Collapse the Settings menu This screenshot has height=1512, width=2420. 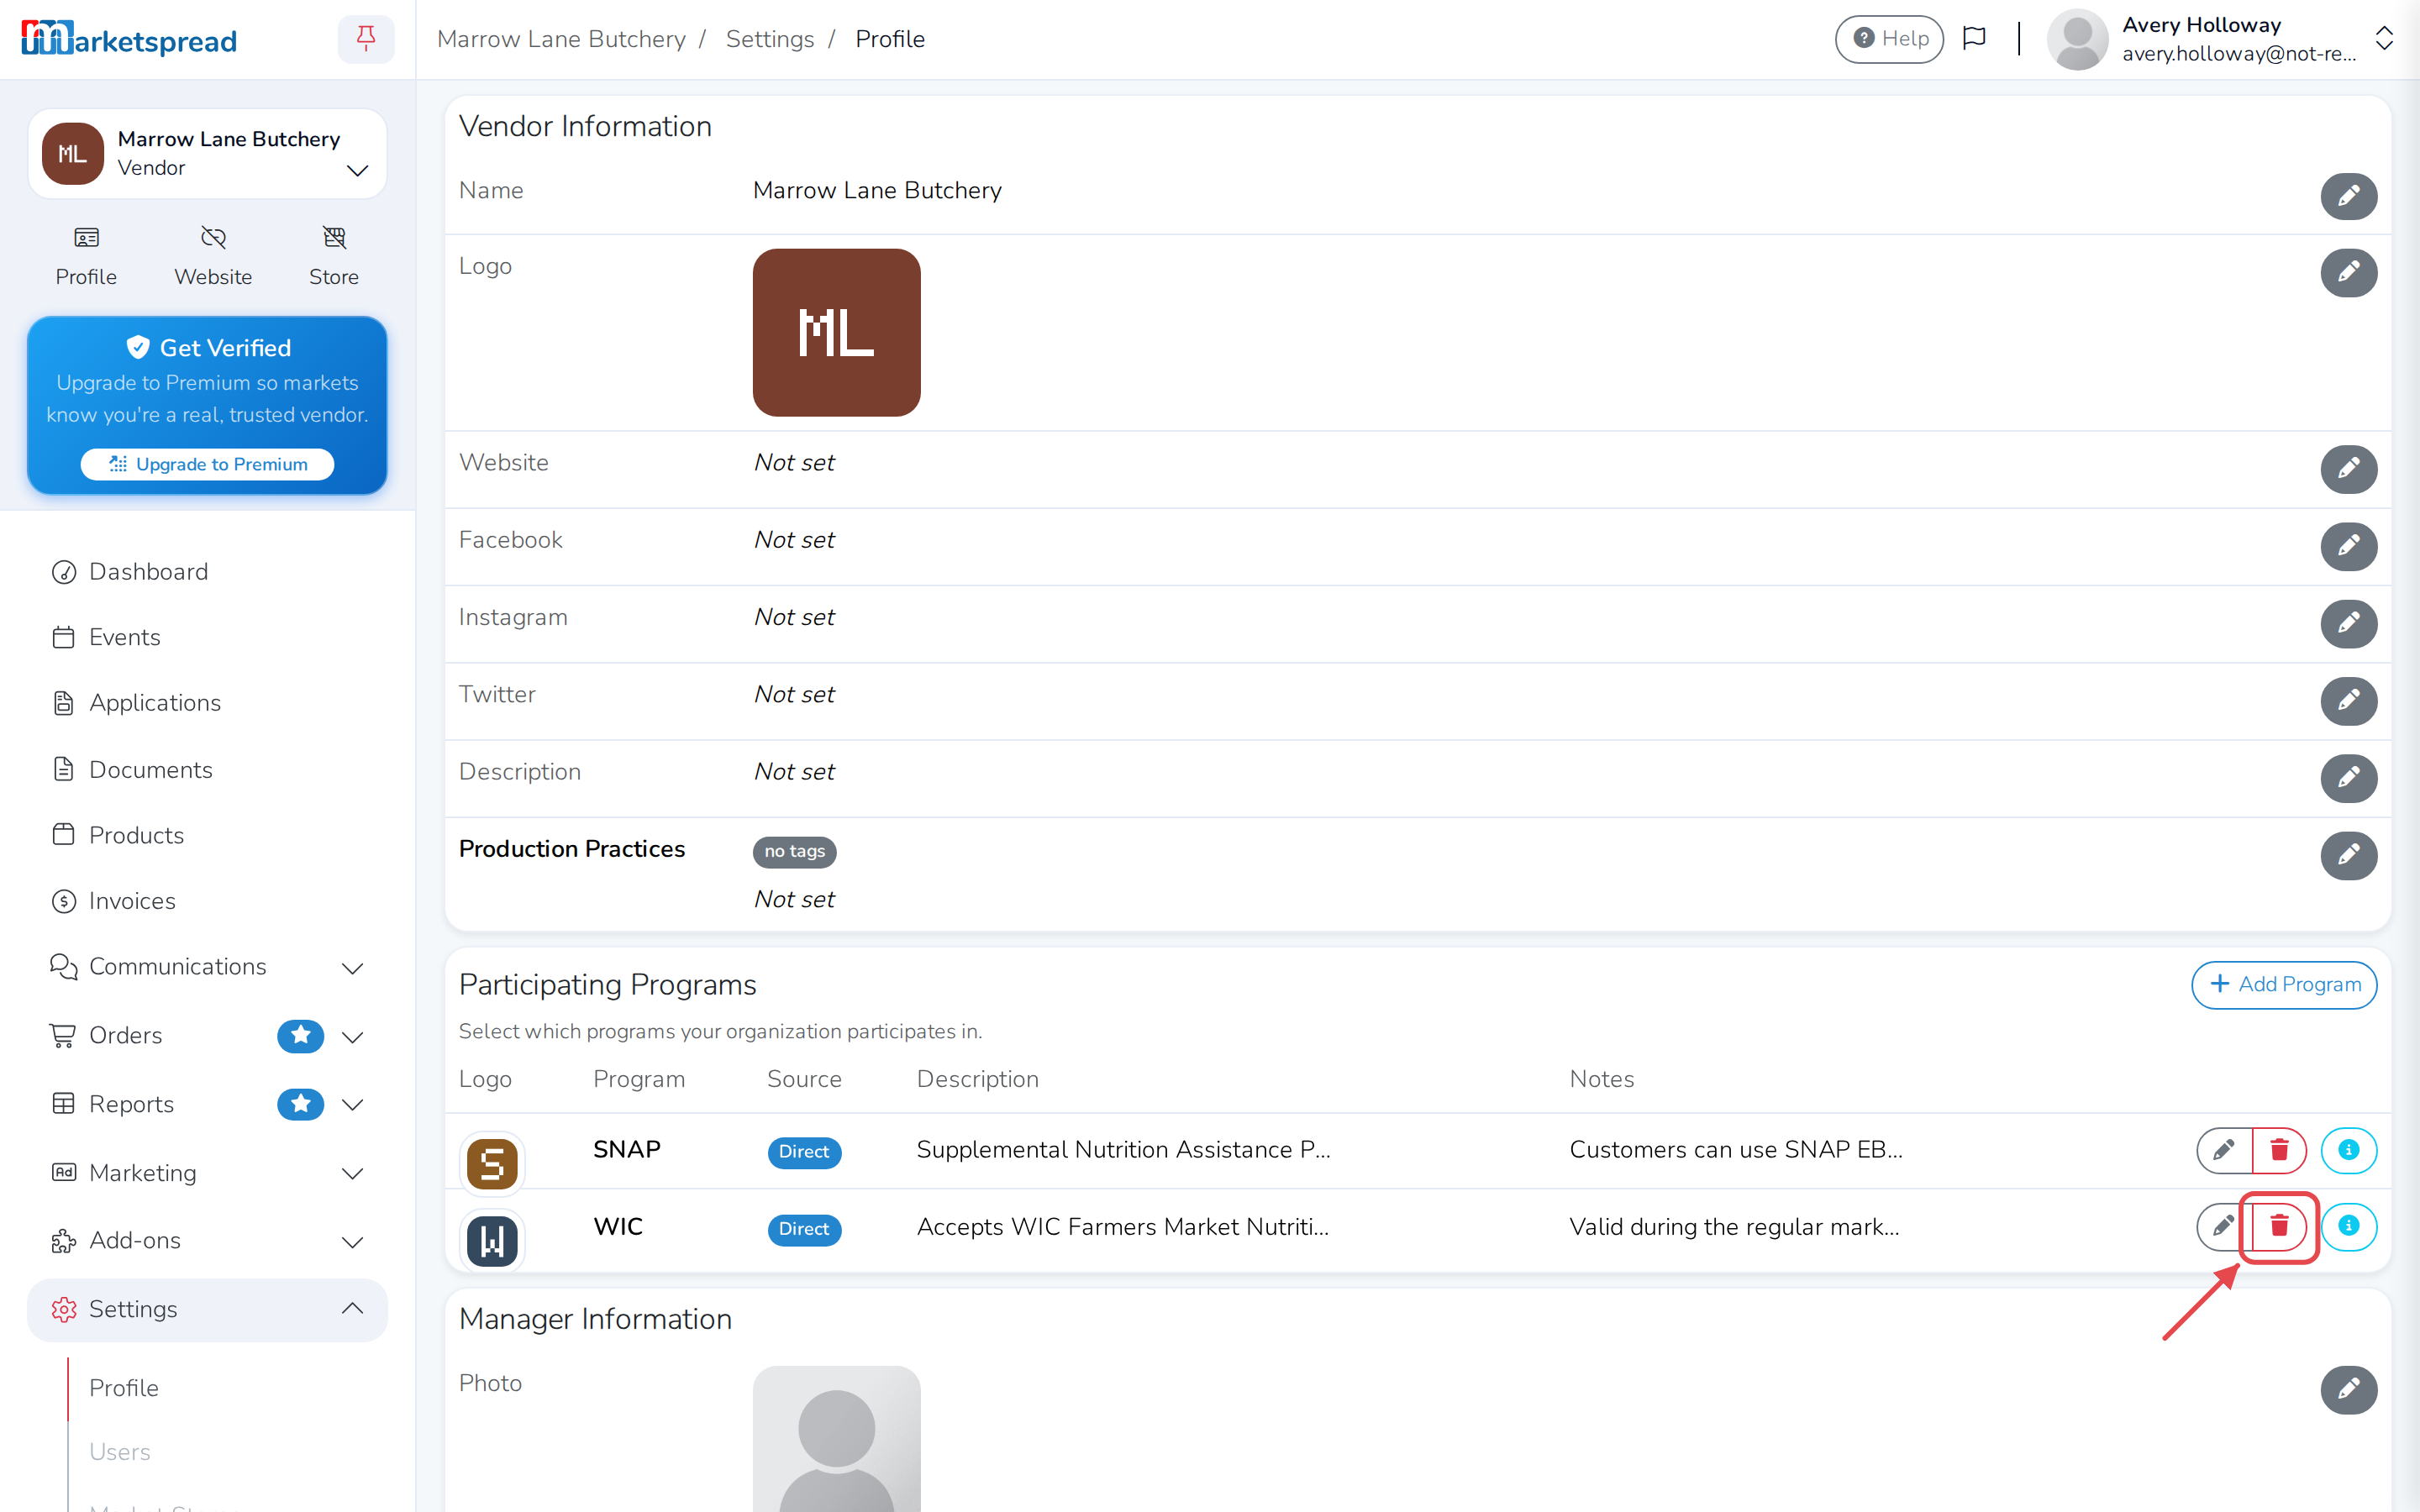(352, 1309)
